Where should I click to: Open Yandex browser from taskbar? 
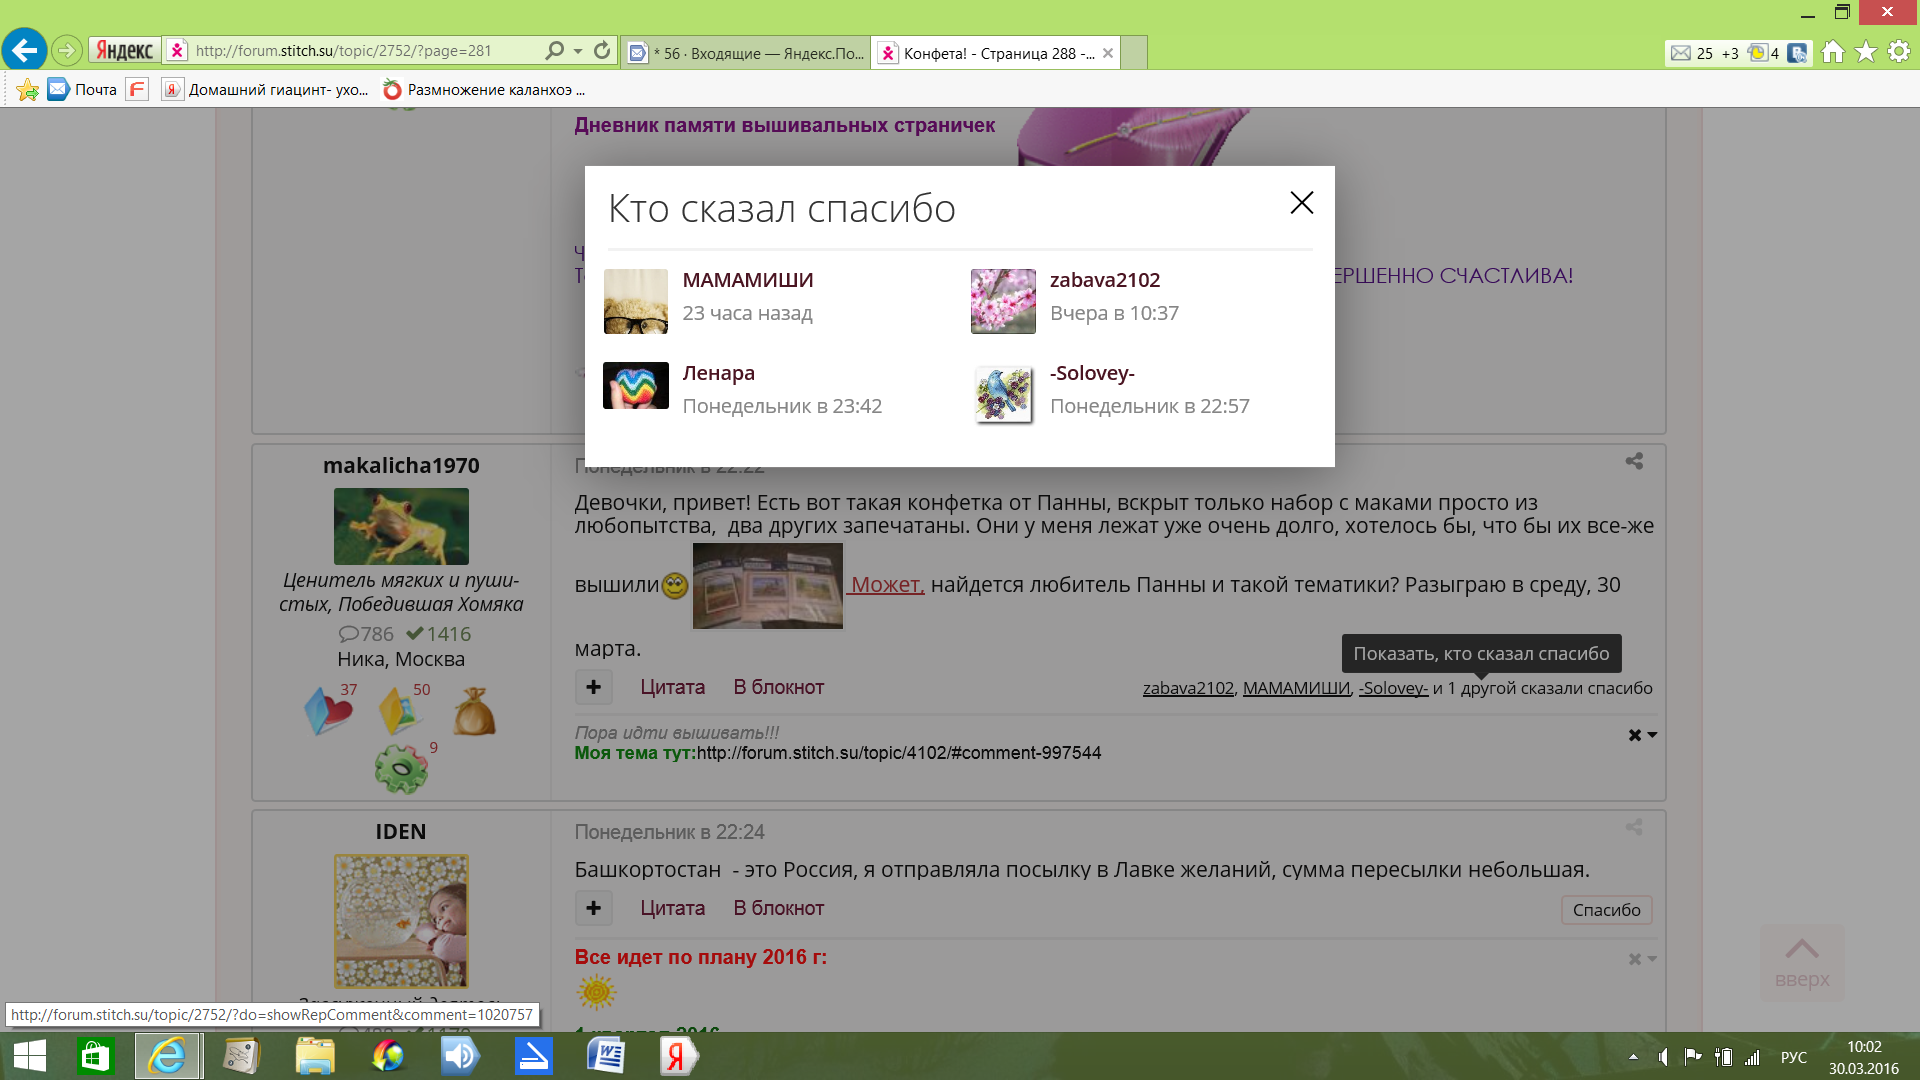click(677, 1056)
